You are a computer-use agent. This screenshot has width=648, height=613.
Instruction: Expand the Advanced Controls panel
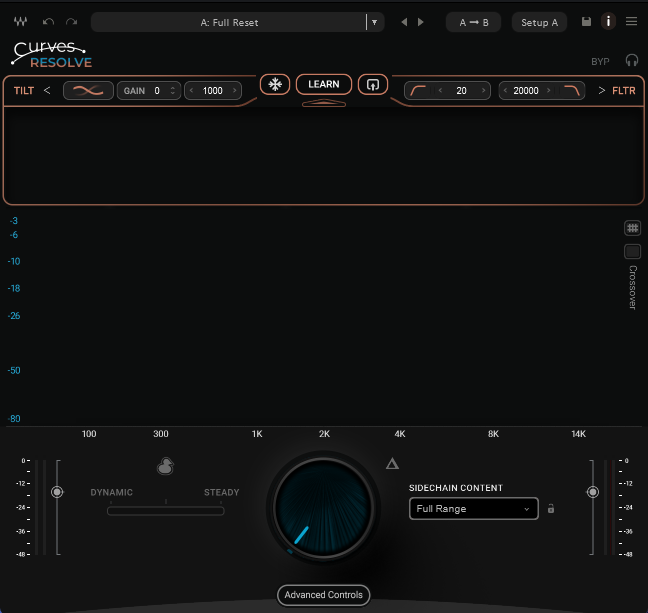(x=324, y=595)
